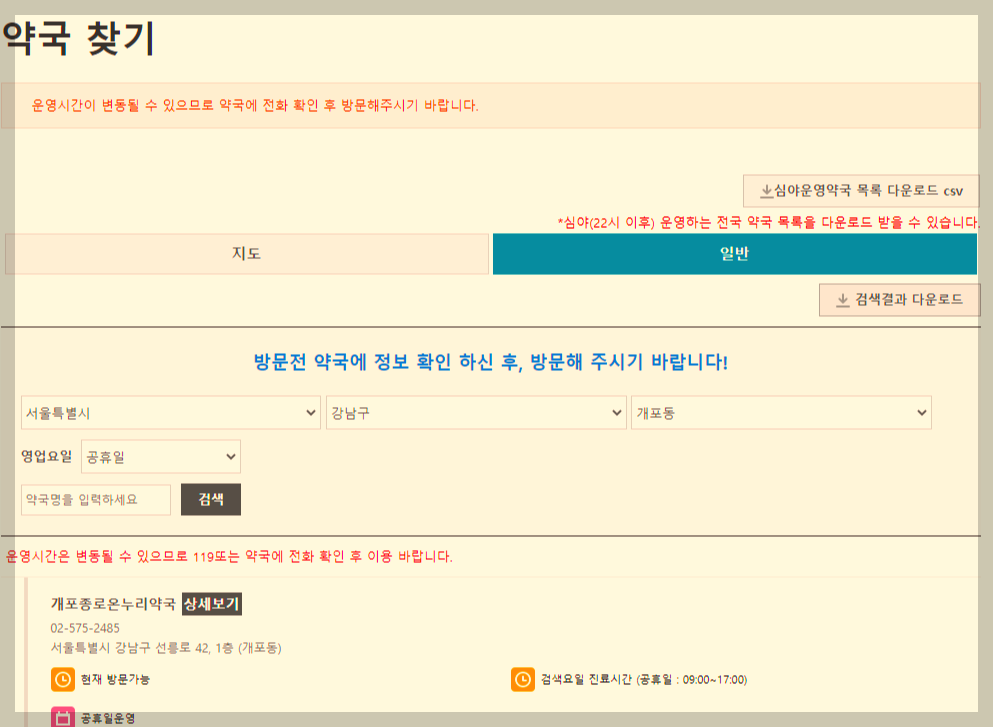Open the 강남구 district dropdown
The height and width of the screenshot is (727, 993).
476,413
